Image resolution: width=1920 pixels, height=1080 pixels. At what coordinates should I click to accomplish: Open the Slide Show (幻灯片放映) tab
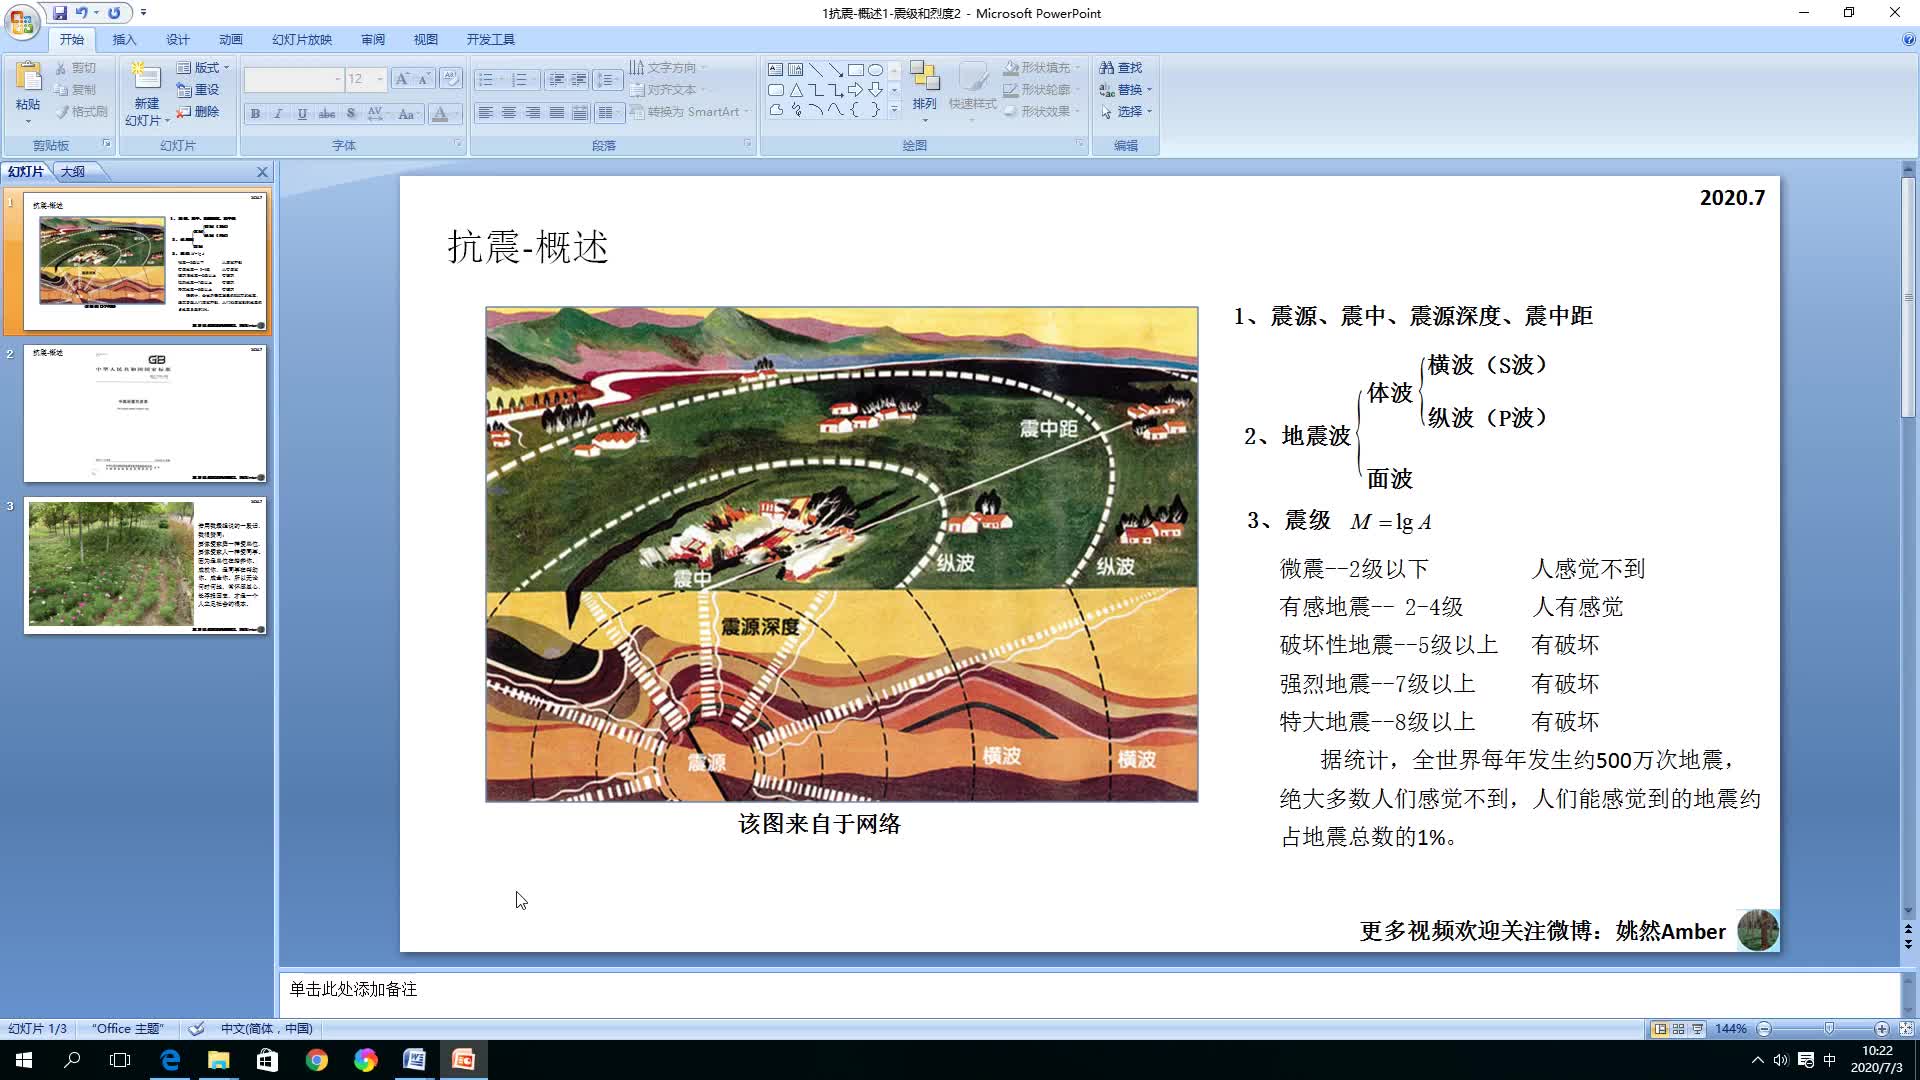pos(302,40)
